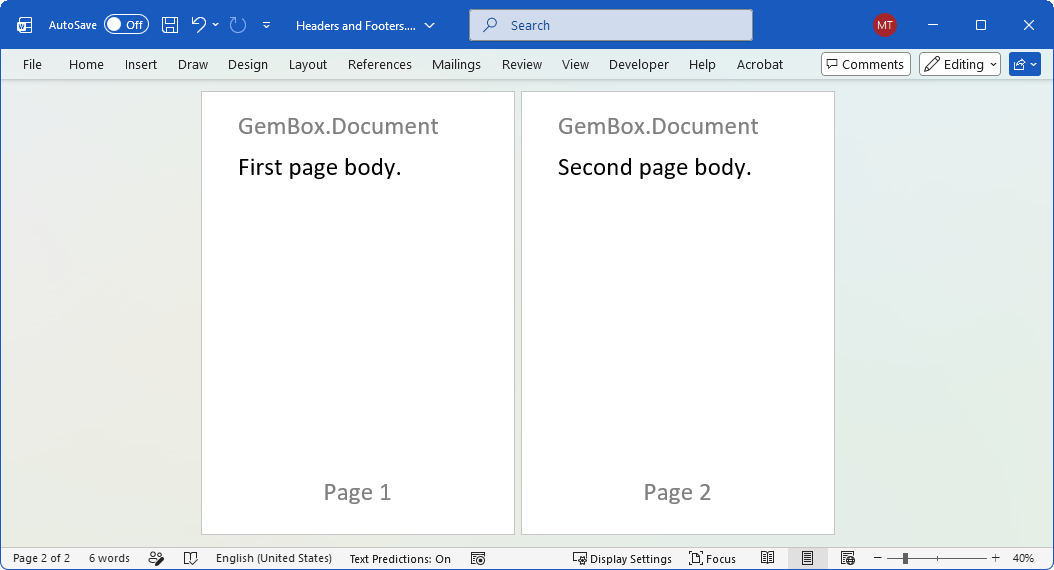Viewport: 1054px width, 570px height.
Task: Toggle Text Predictions: On in status bar
Action: click(x=400, y=559)
